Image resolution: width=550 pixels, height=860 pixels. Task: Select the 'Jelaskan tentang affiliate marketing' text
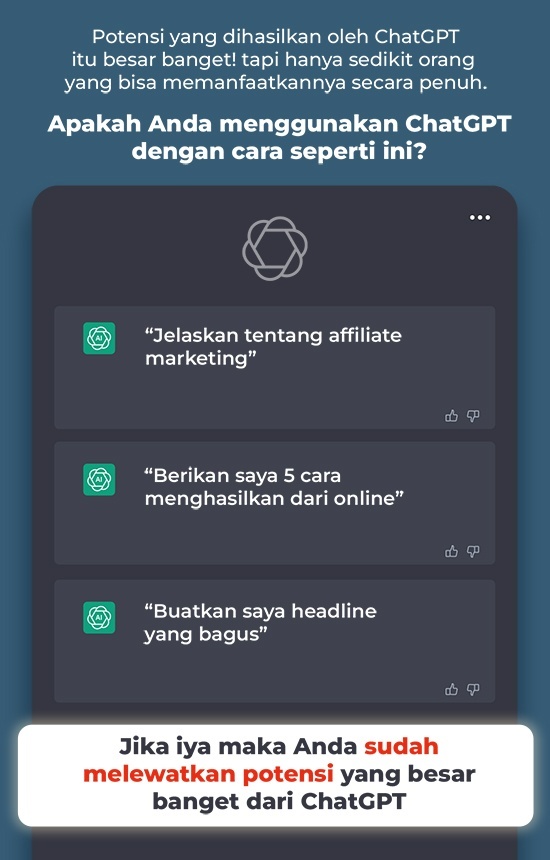click(x=273, y=347)
